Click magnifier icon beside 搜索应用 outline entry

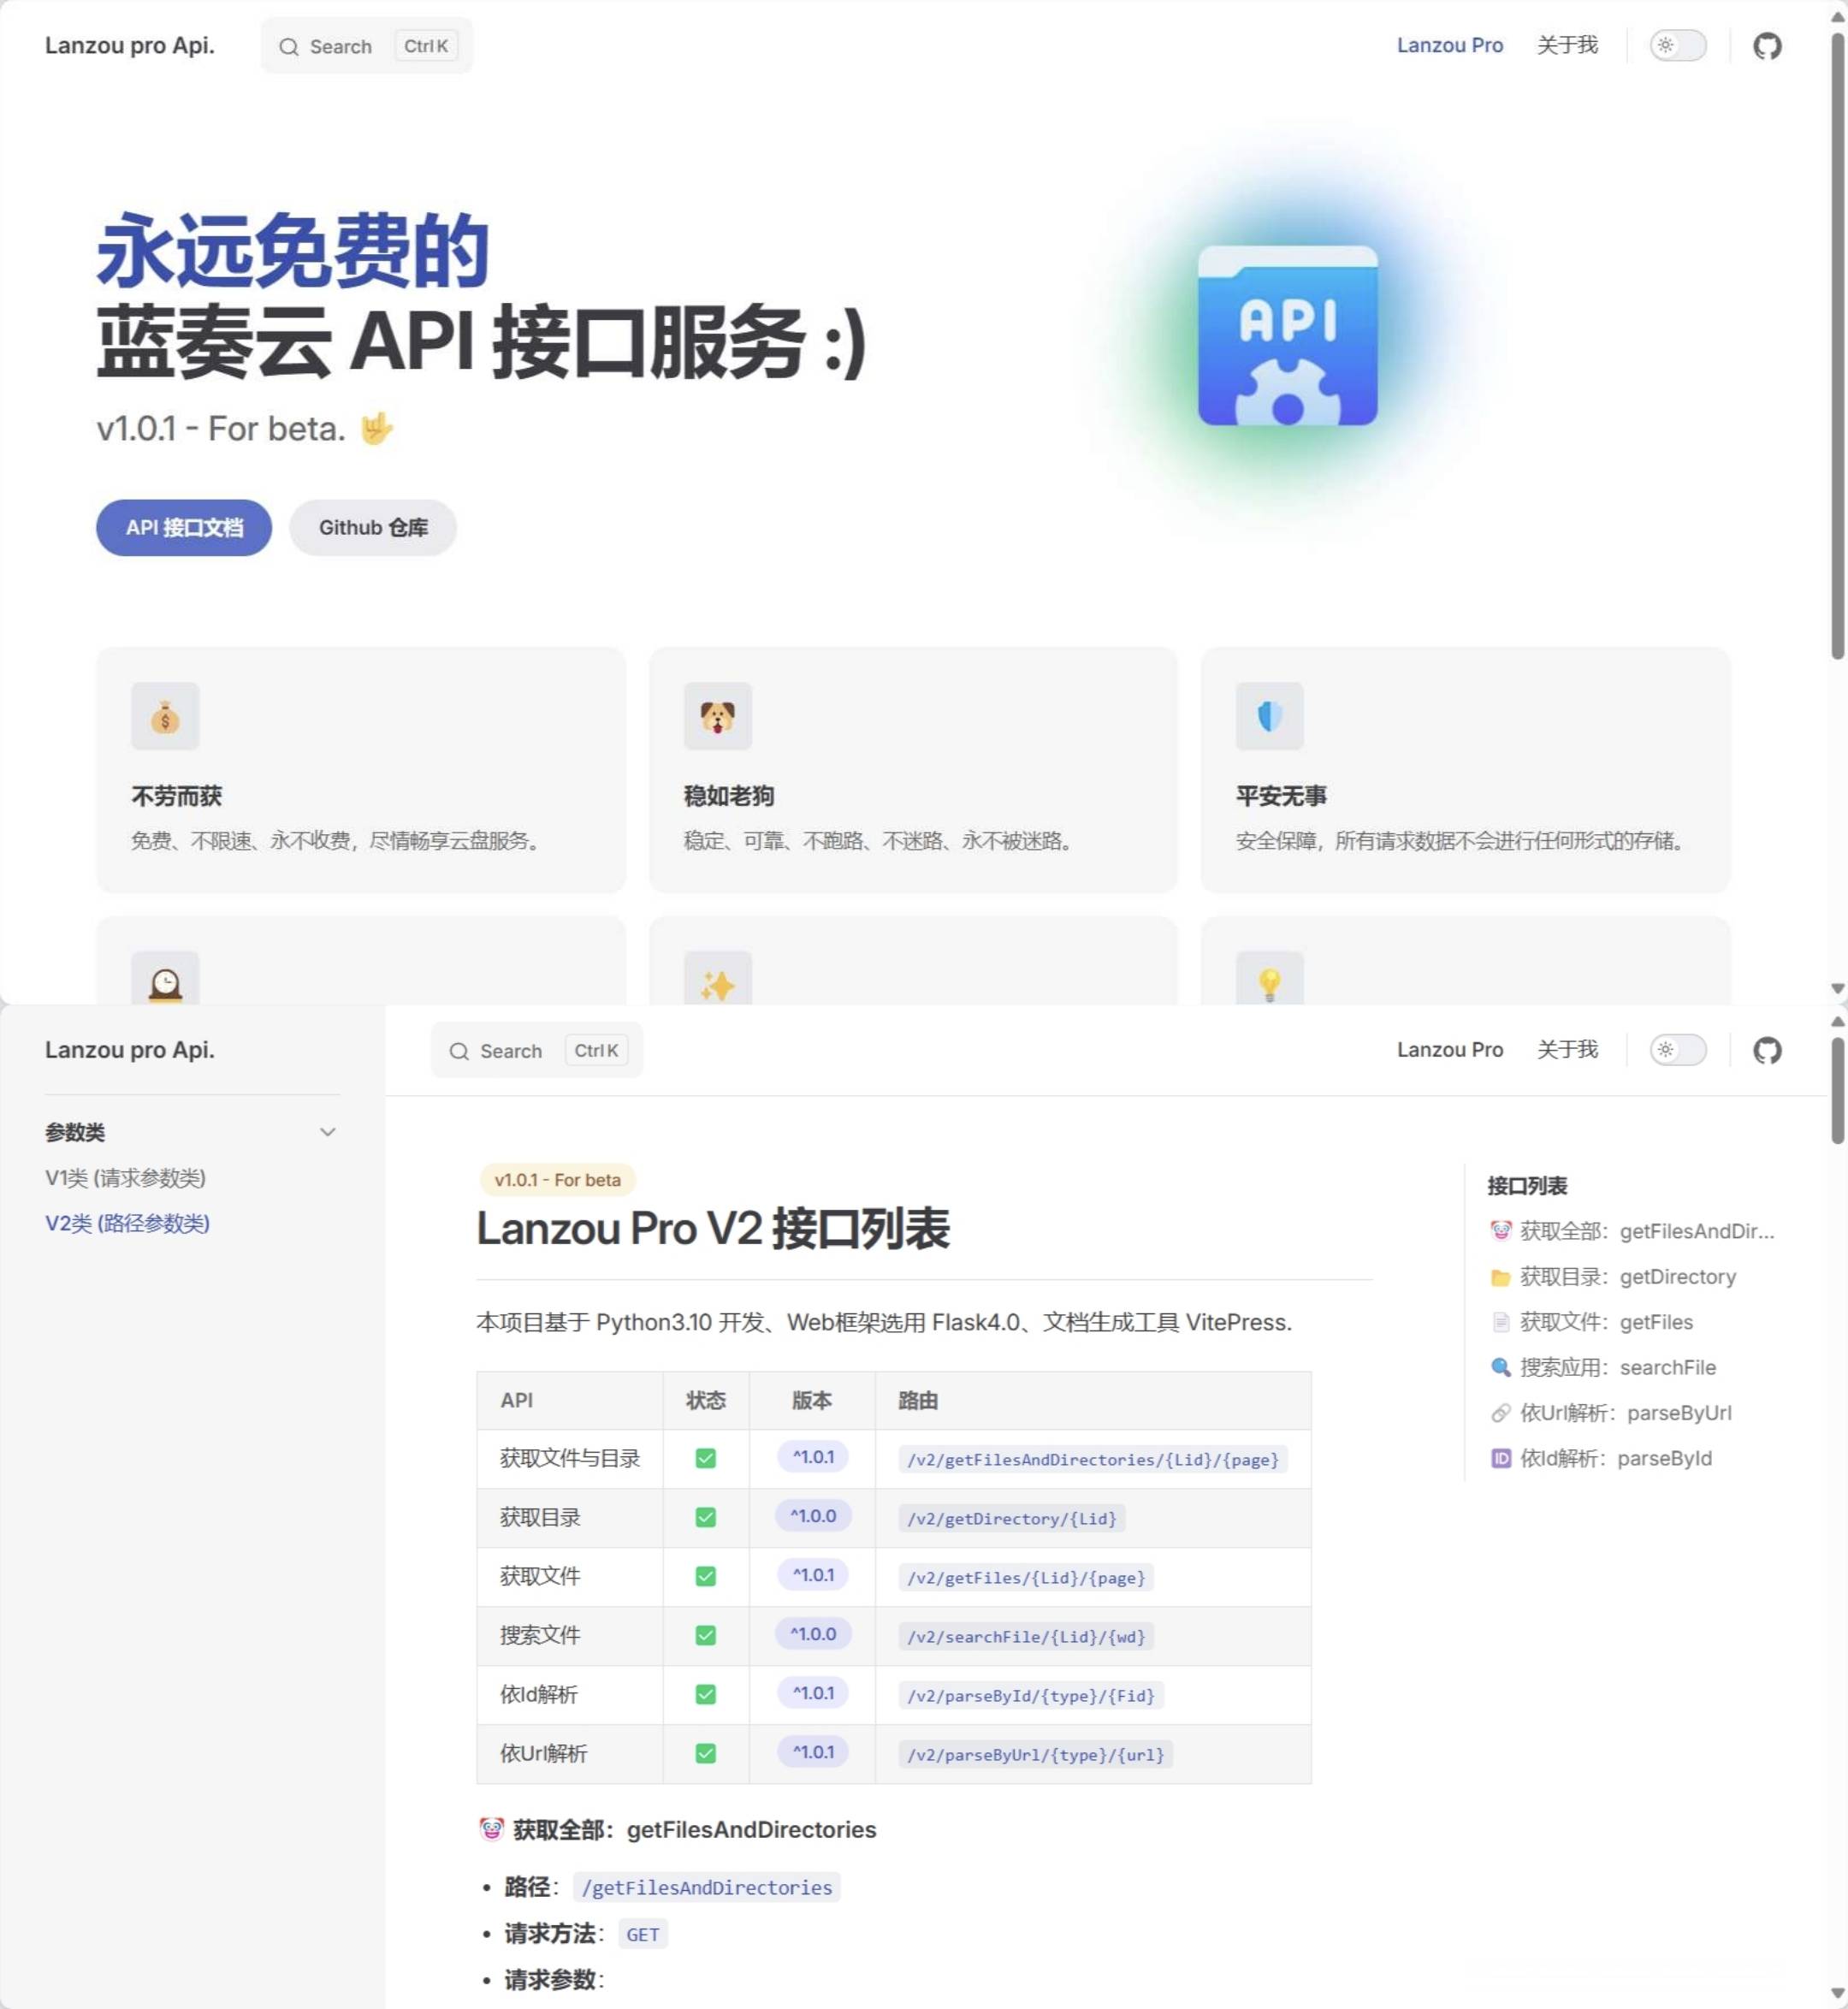point(1500,1367)
